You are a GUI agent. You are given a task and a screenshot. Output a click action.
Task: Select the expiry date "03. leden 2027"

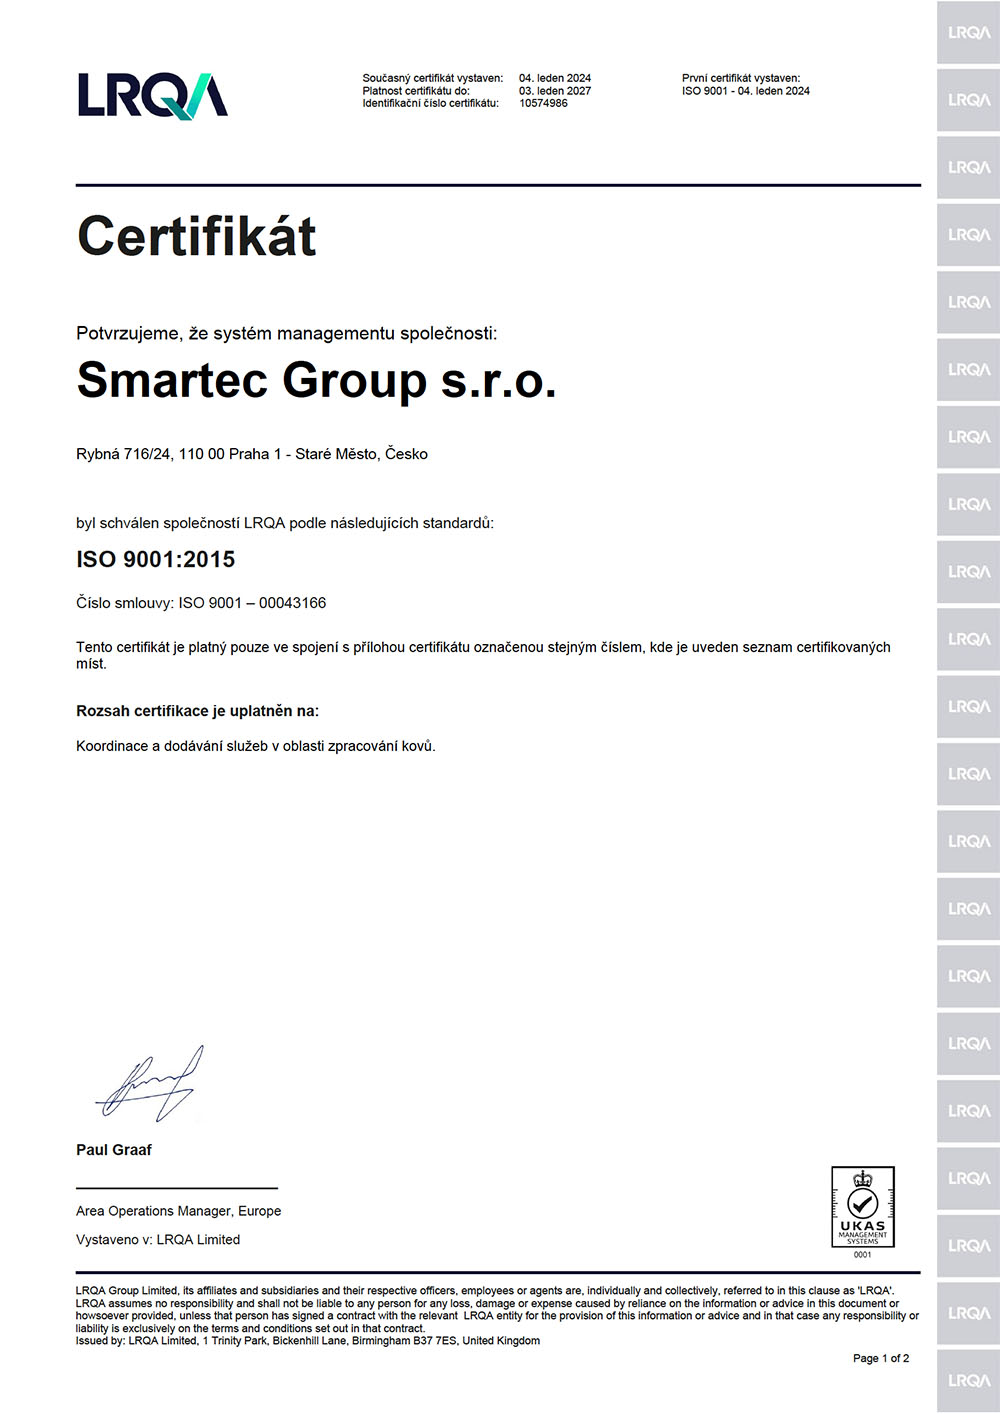[555, 91]
